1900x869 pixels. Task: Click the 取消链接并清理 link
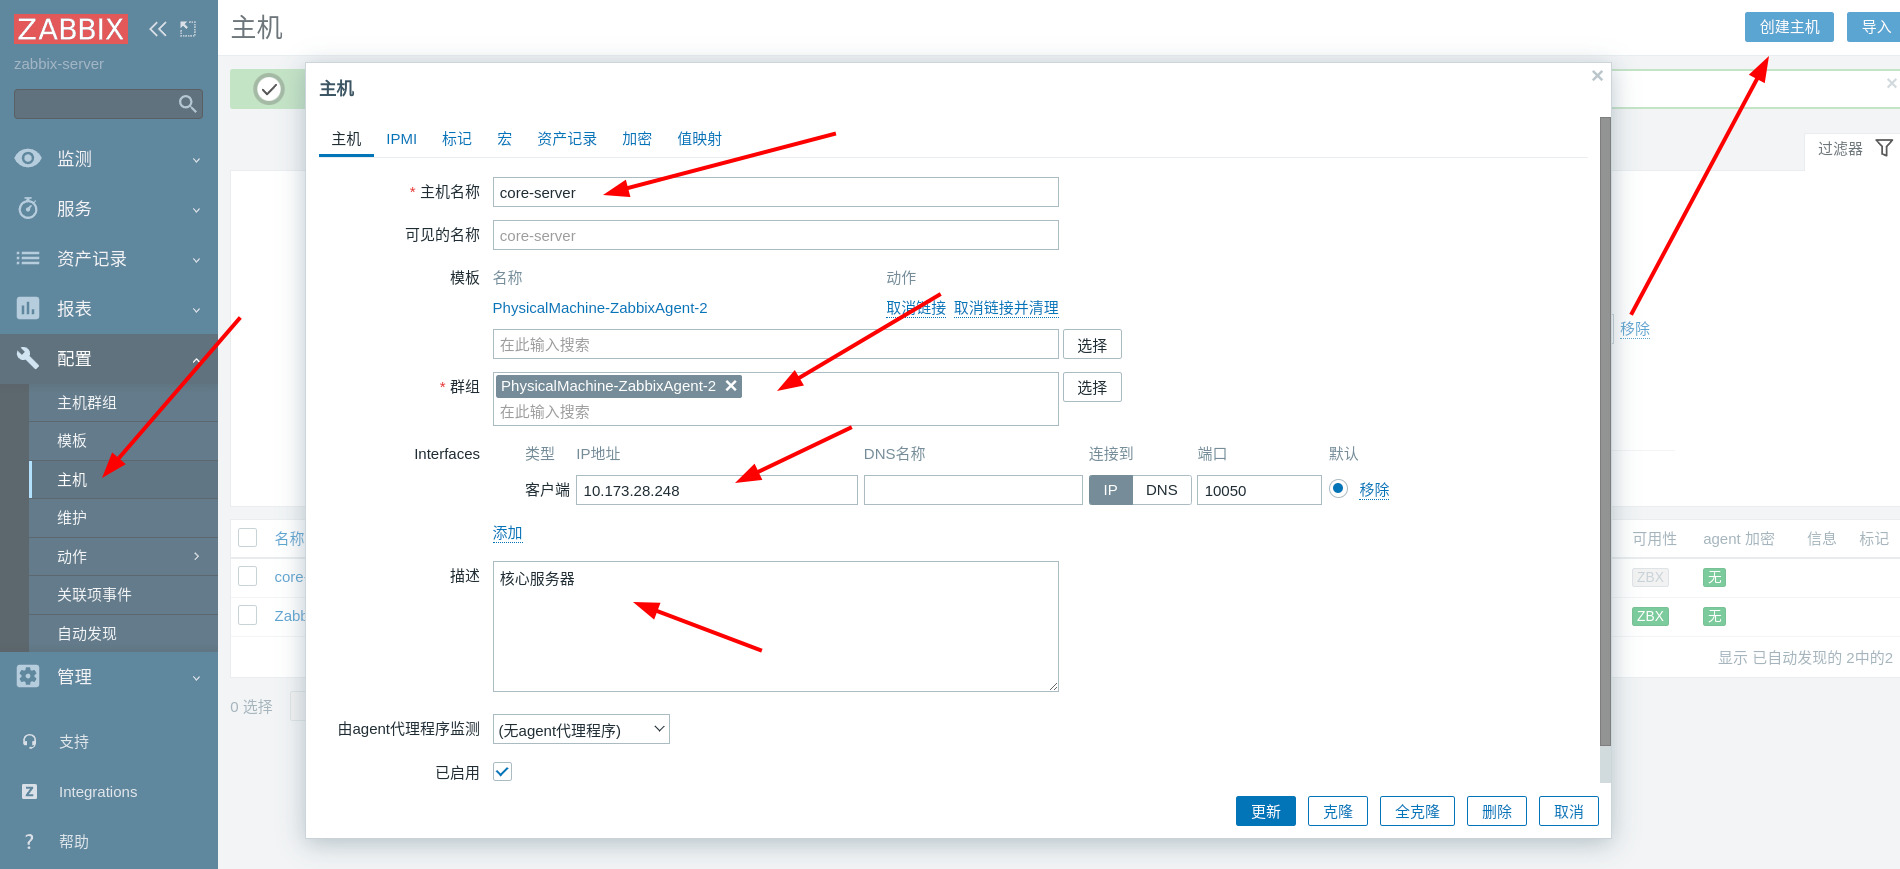[1006, 308]
